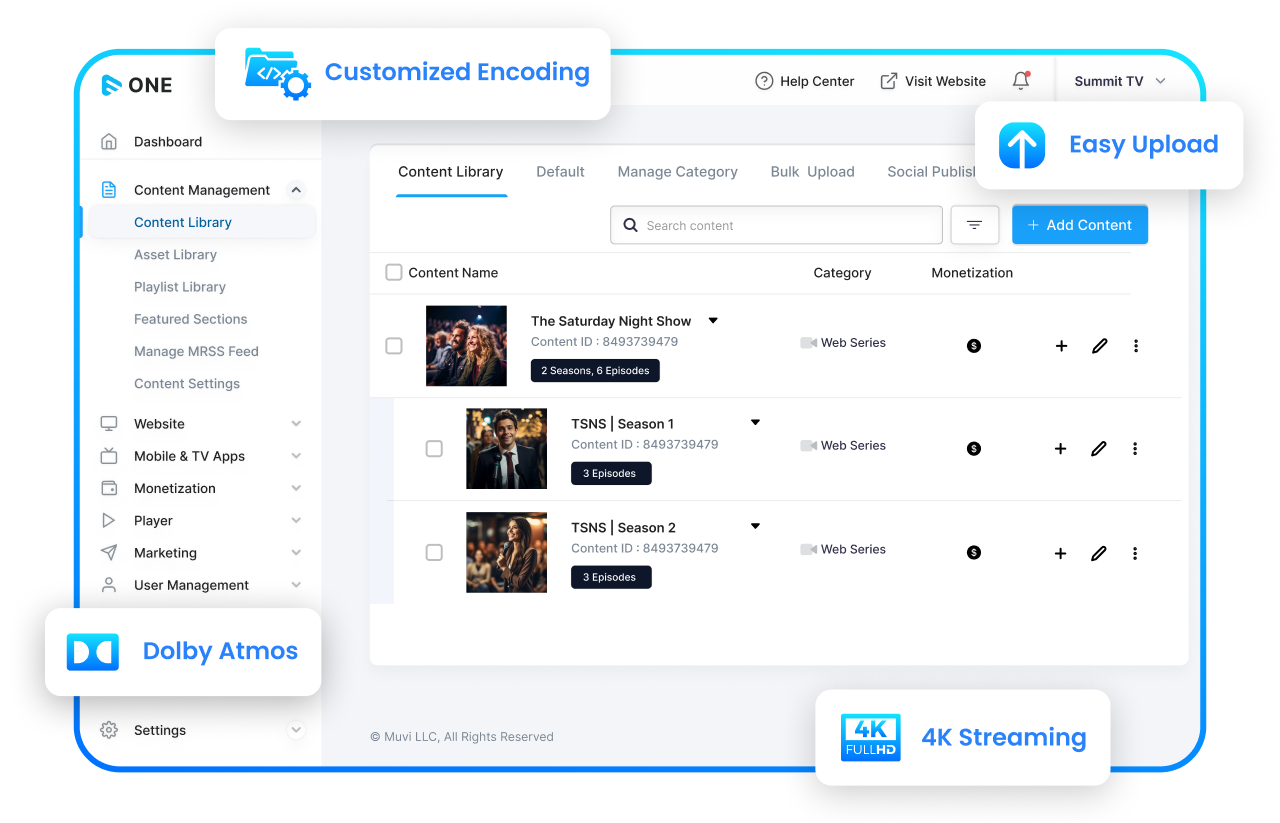Click the Visit Website external link icon
Image resolution: width=1280 pixels, height=823 pixels.
(888, 81)
